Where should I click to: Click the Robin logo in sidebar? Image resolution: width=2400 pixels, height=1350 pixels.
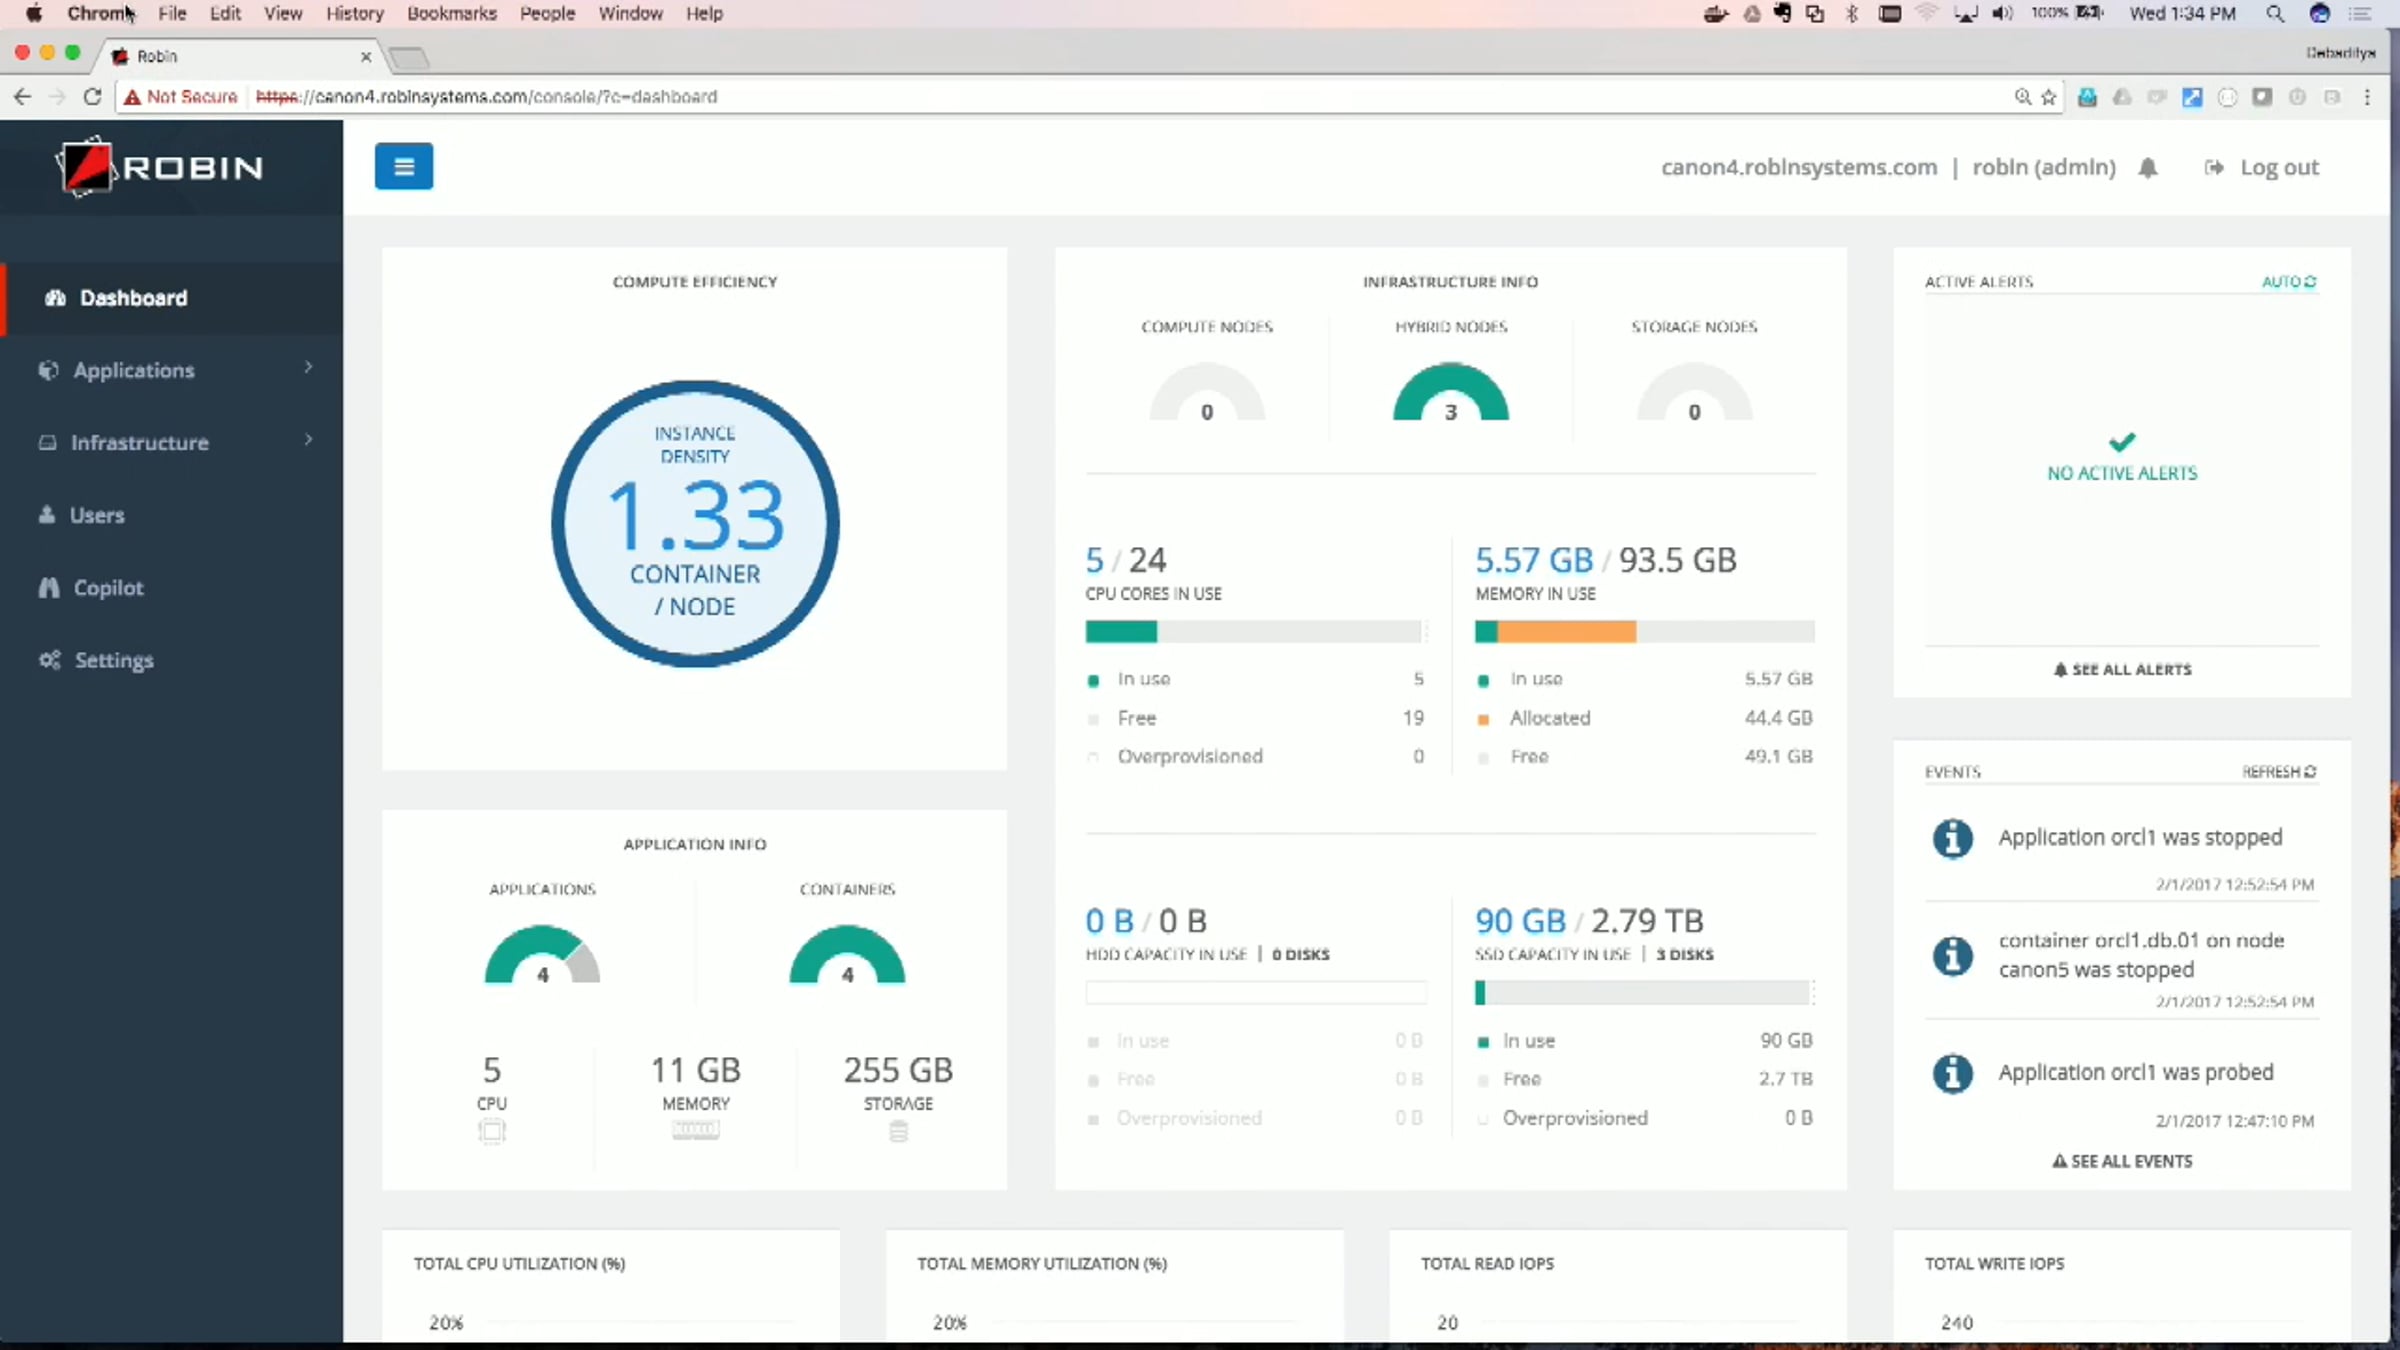click(160, 167)
